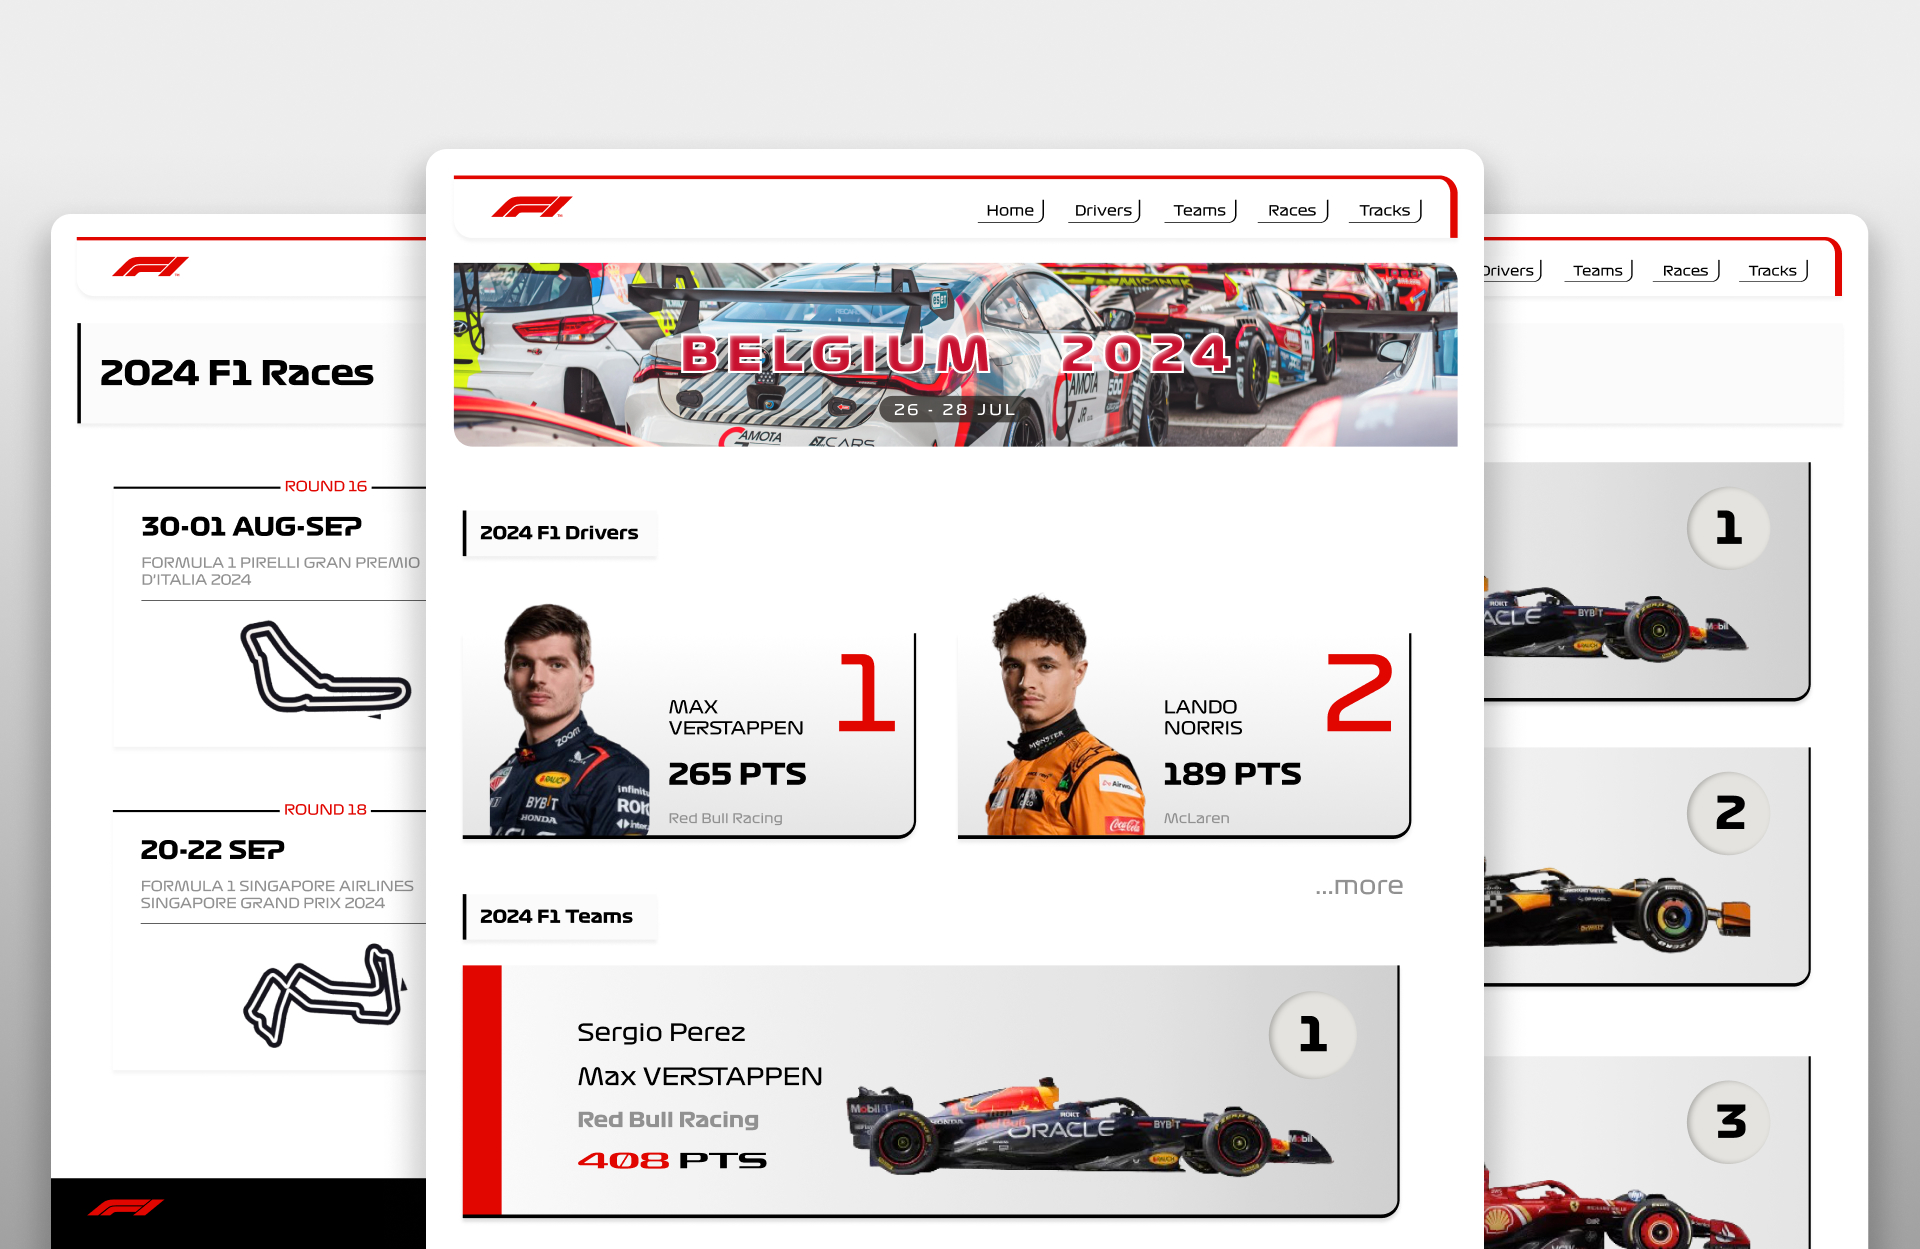
Task: Click the Red Bull car image in team card
Action: point(1090,1130)
